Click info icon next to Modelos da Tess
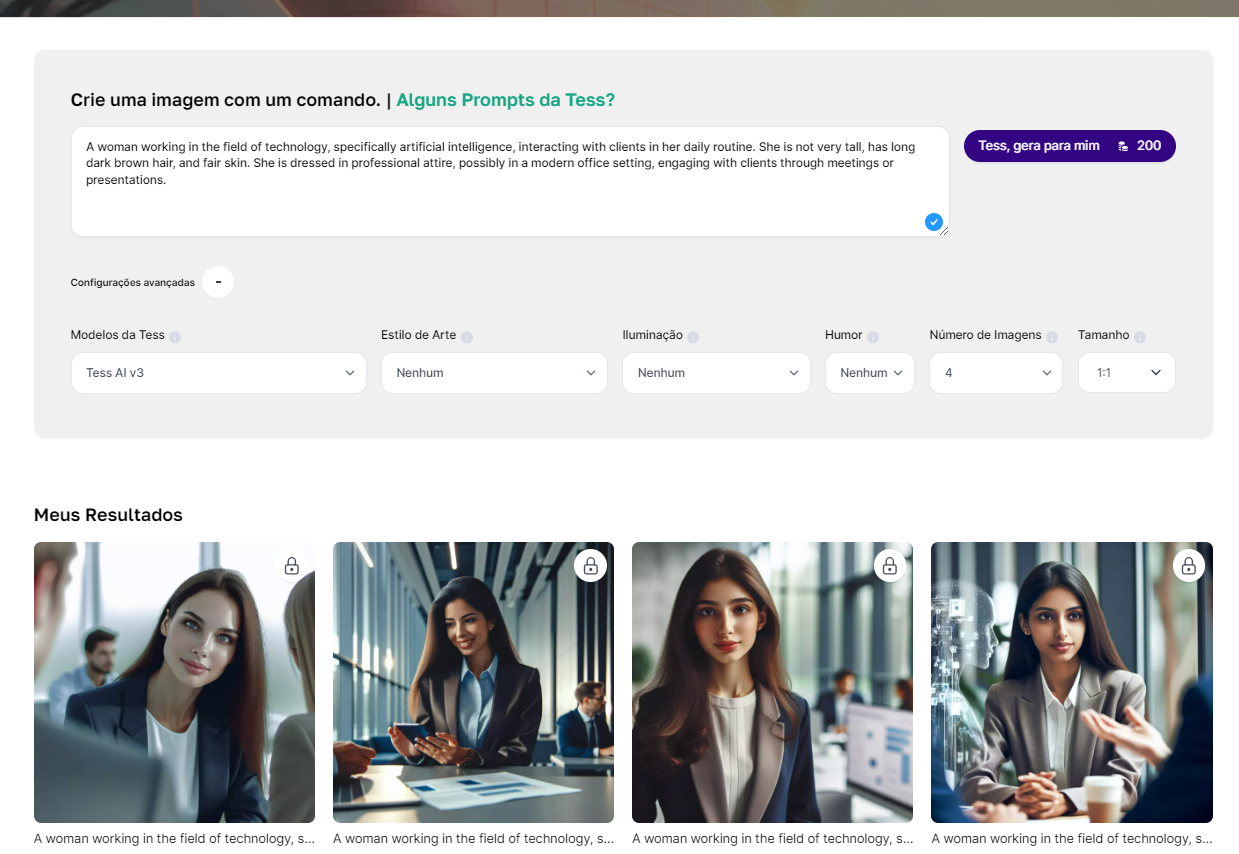 [175, 337]
